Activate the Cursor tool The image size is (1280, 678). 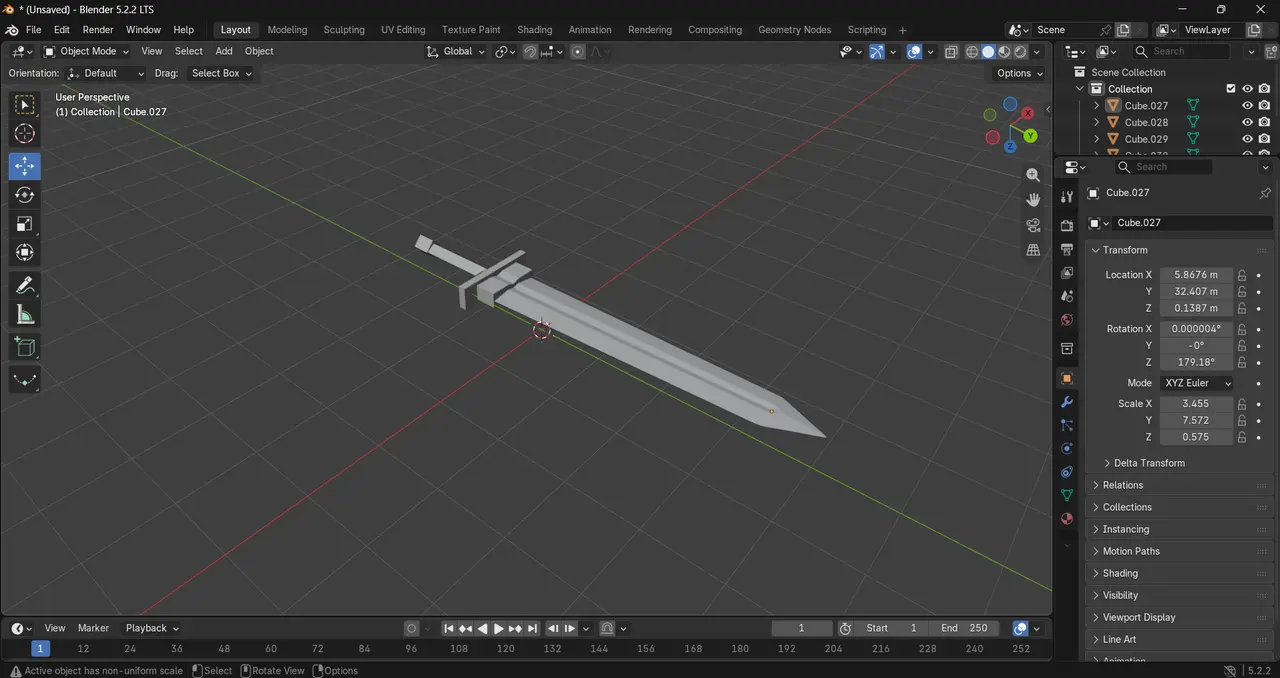click(25, 134)
